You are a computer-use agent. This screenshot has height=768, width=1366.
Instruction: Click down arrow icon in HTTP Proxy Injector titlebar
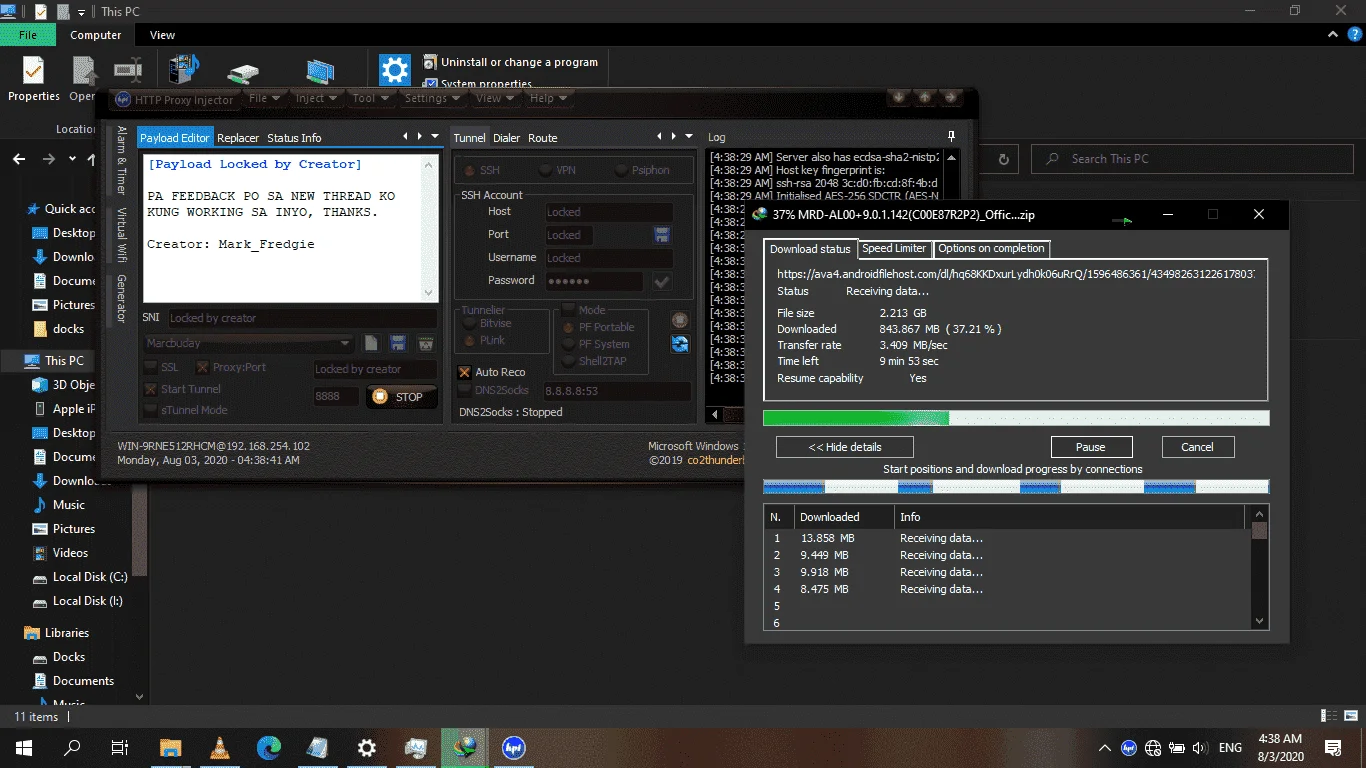pos(899,97)
